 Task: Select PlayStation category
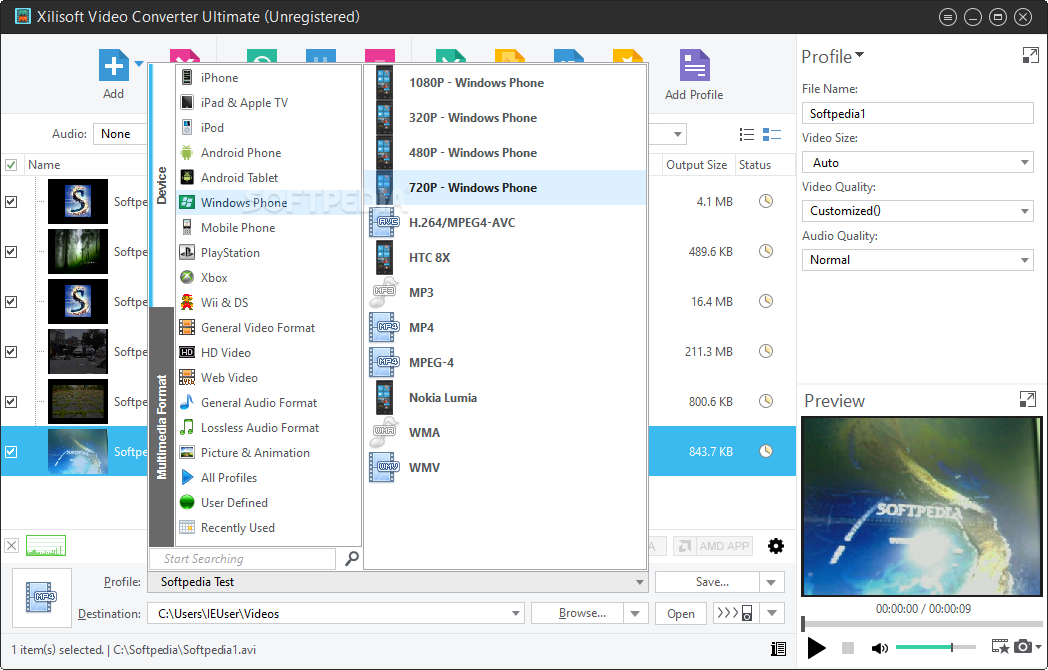point(268,253)
